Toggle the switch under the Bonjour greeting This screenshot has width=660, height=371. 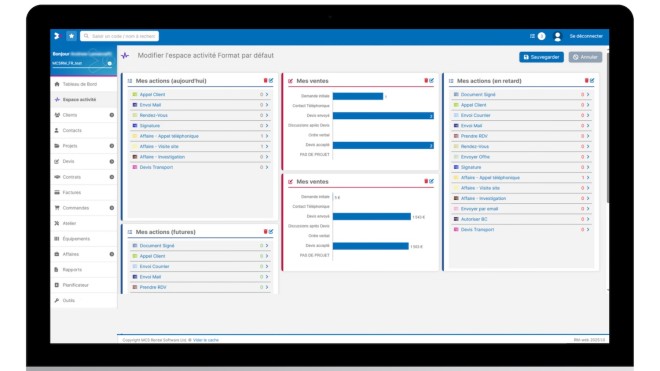click(109, 64)
